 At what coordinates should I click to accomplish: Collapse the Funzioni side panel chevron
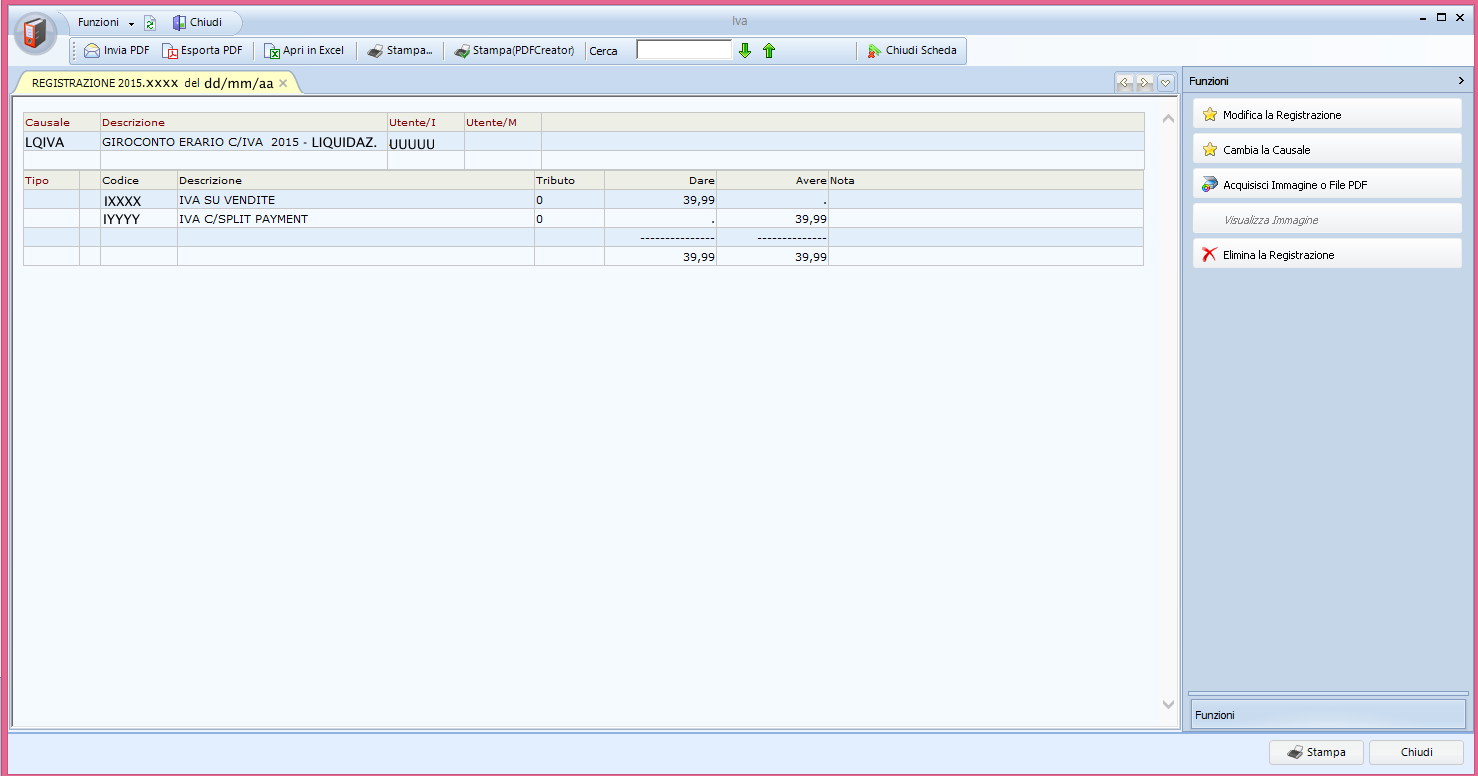pos(1461,81)
